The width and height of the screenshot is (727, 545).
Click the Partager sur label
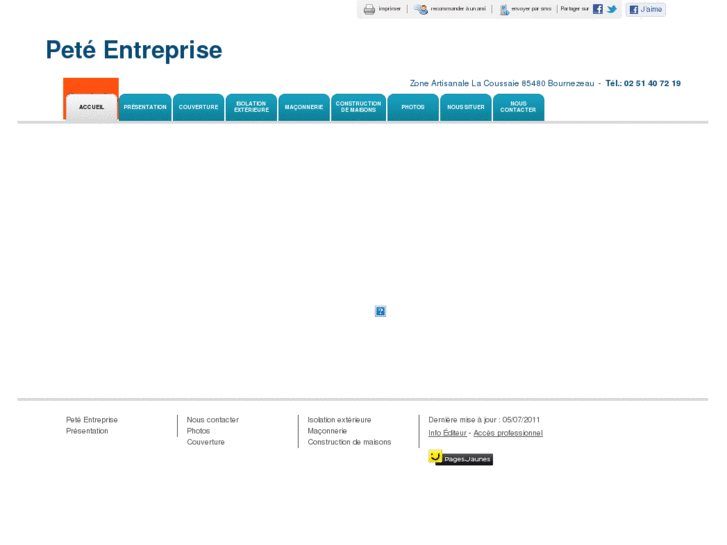coord(574,9)
